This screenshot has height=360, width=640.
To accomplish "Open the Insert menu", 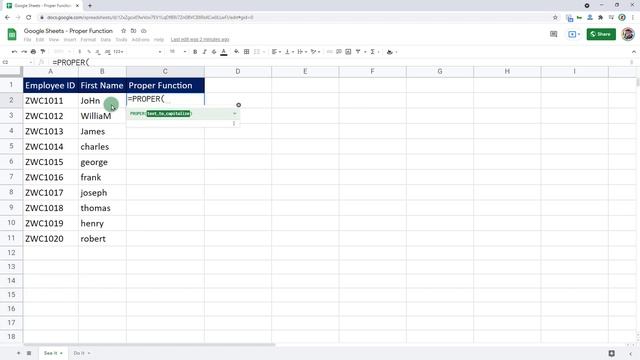I will 70,40.
